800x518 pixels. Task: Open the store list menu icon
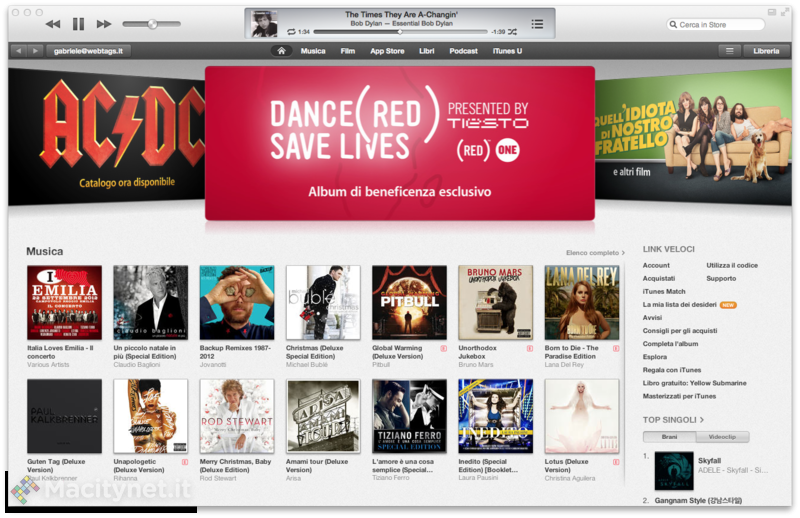coord(730,51)
